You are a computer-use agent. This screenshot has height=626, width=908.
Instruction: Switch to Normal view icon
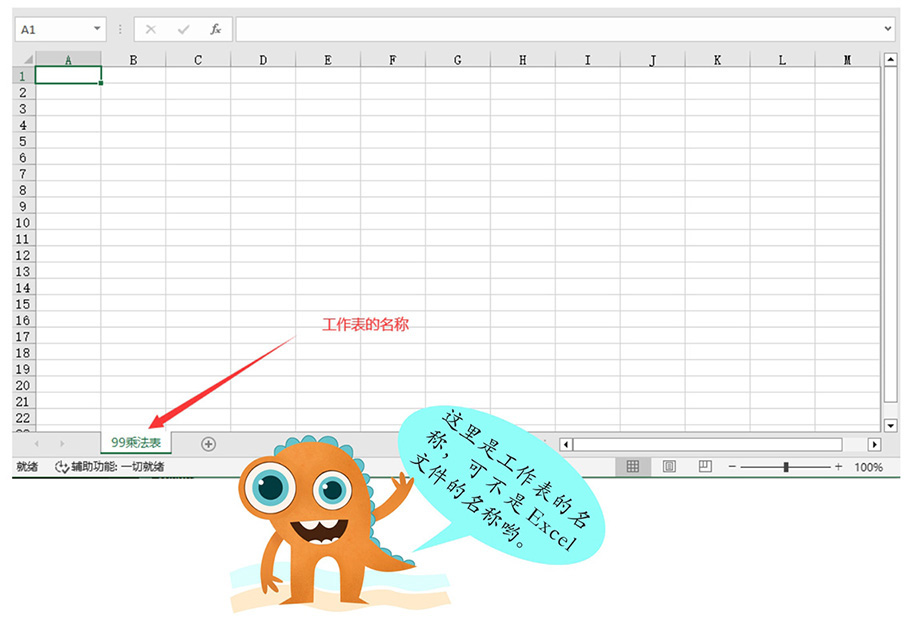[x=632, y=466]
